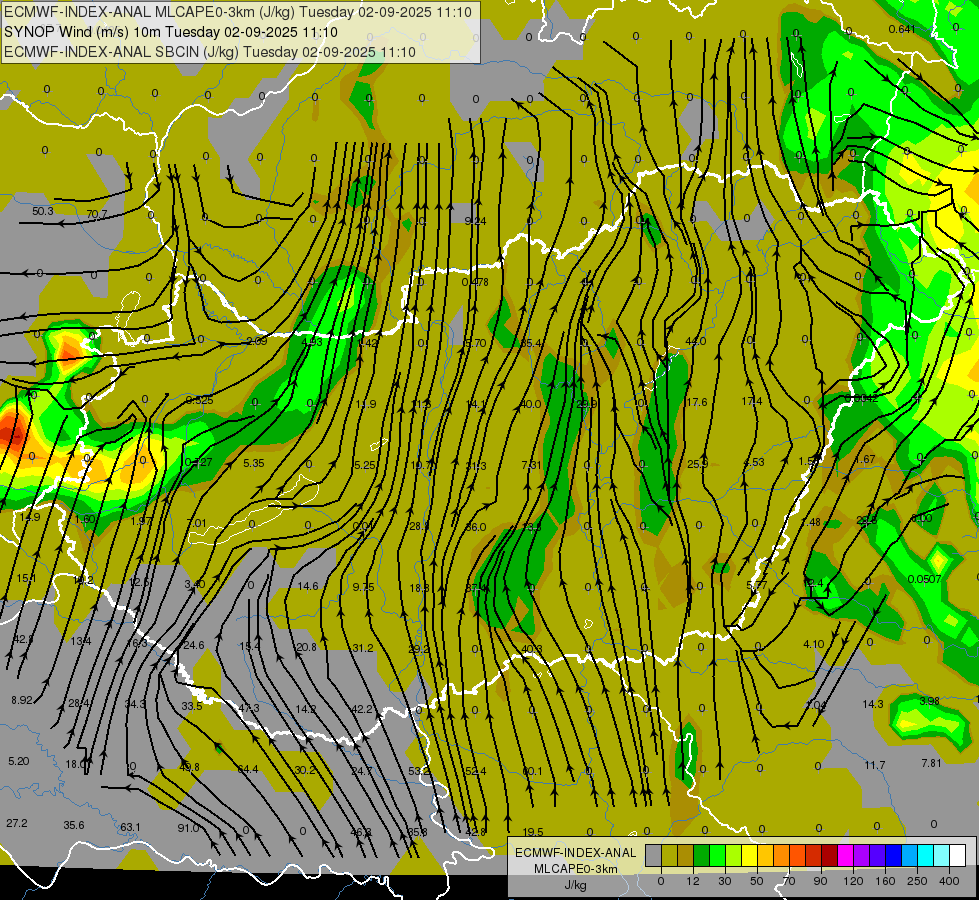
Task: Click the map value 0.641
Action: tap(902, 29)
